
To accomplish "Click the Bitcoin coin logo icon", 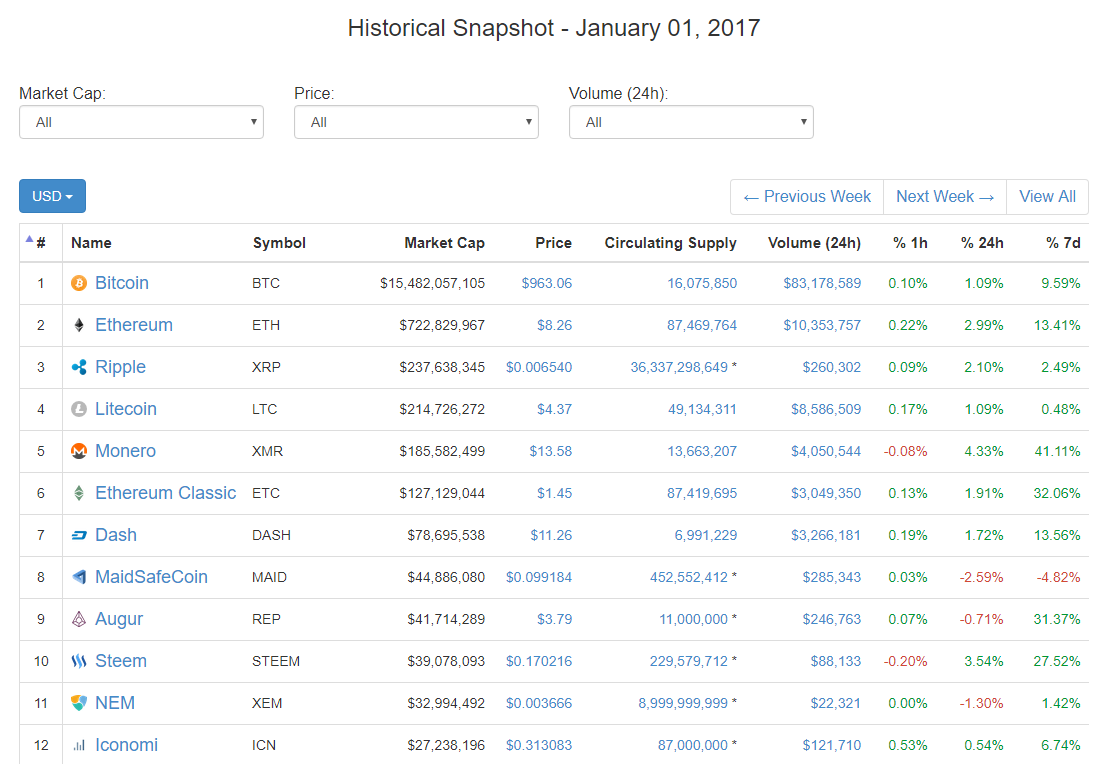I will pyautogui.click(x=79, y=283).
